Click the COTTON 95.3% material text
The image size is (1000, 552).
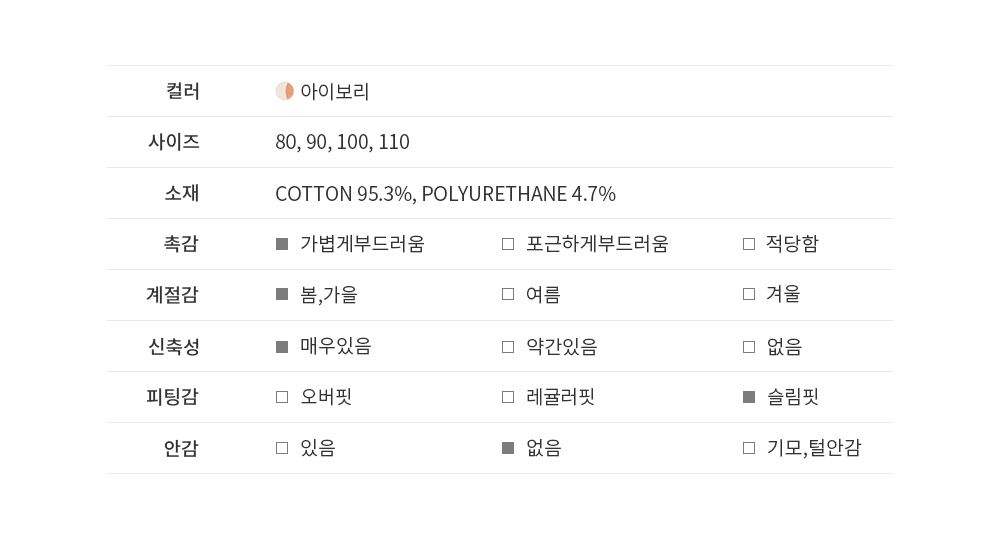344,194
